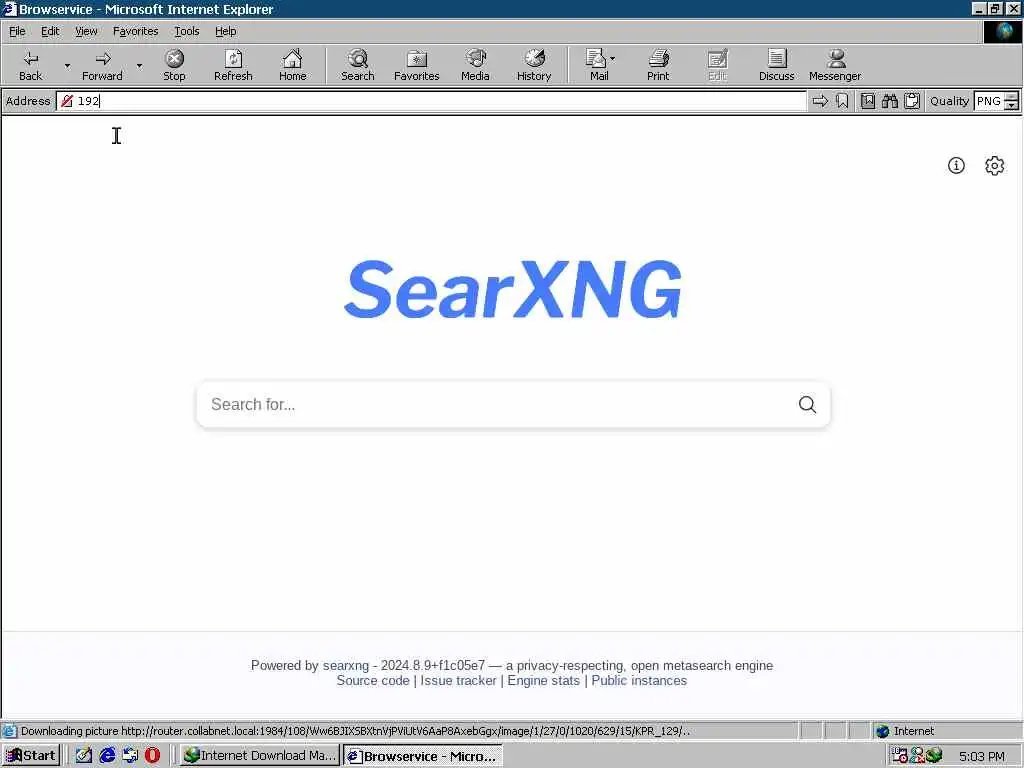
Task: Open the Engine stats link
Action: pyautogui.click(x=543, y=680)
